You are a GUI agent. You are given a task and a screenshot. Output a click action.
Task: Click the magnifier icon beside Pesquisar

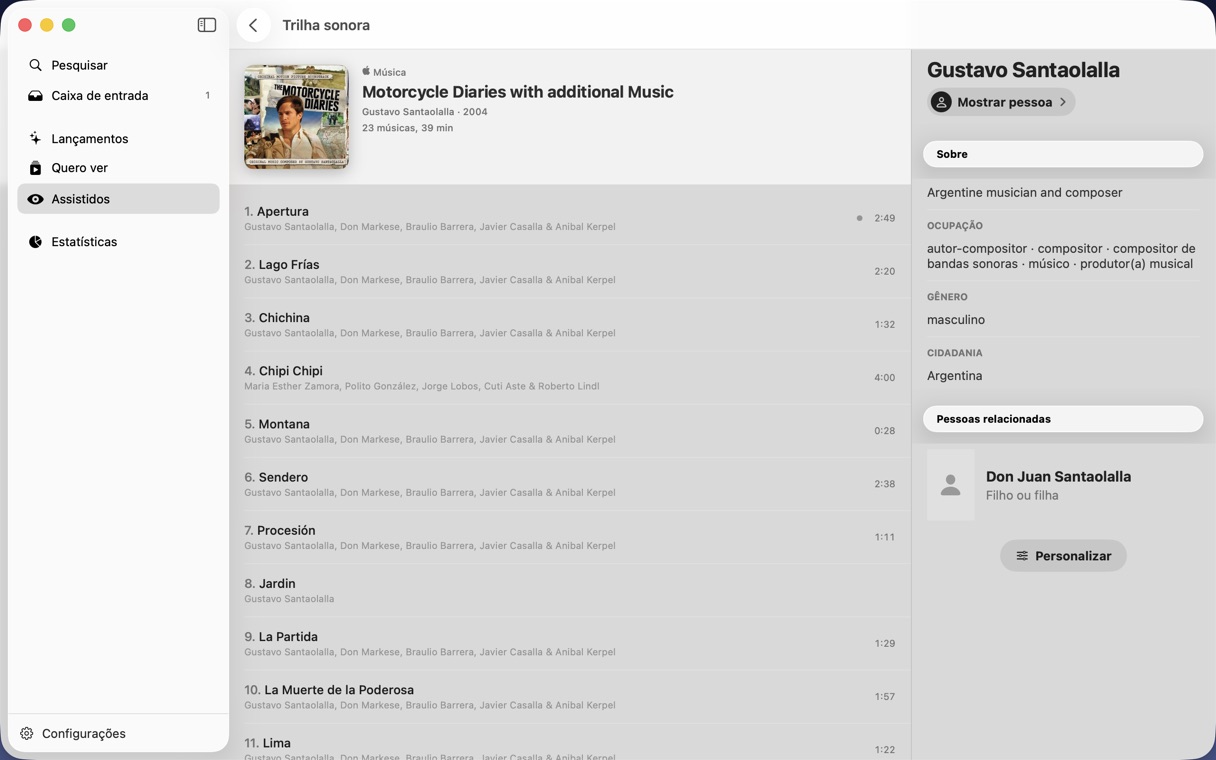(35, 65)
